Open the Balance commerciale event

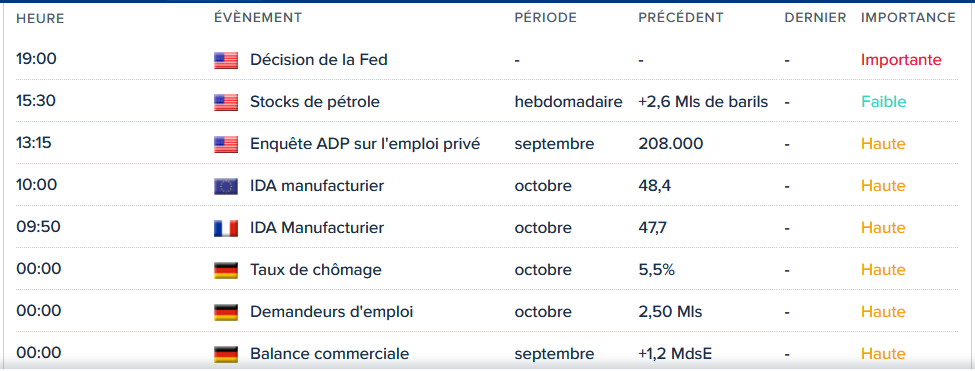[x=330, y=354]
